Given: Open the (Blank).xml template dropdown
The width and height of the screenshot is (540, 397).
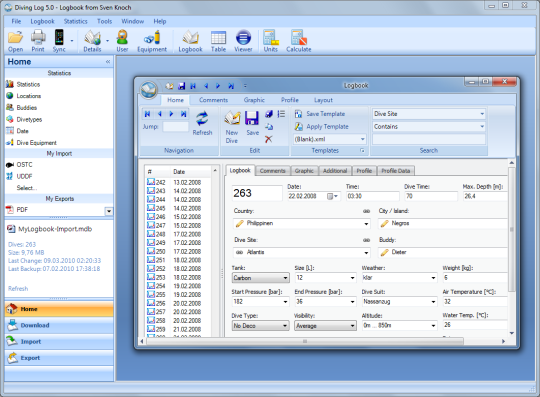Looking at the screenshot, I should point(362,139).
